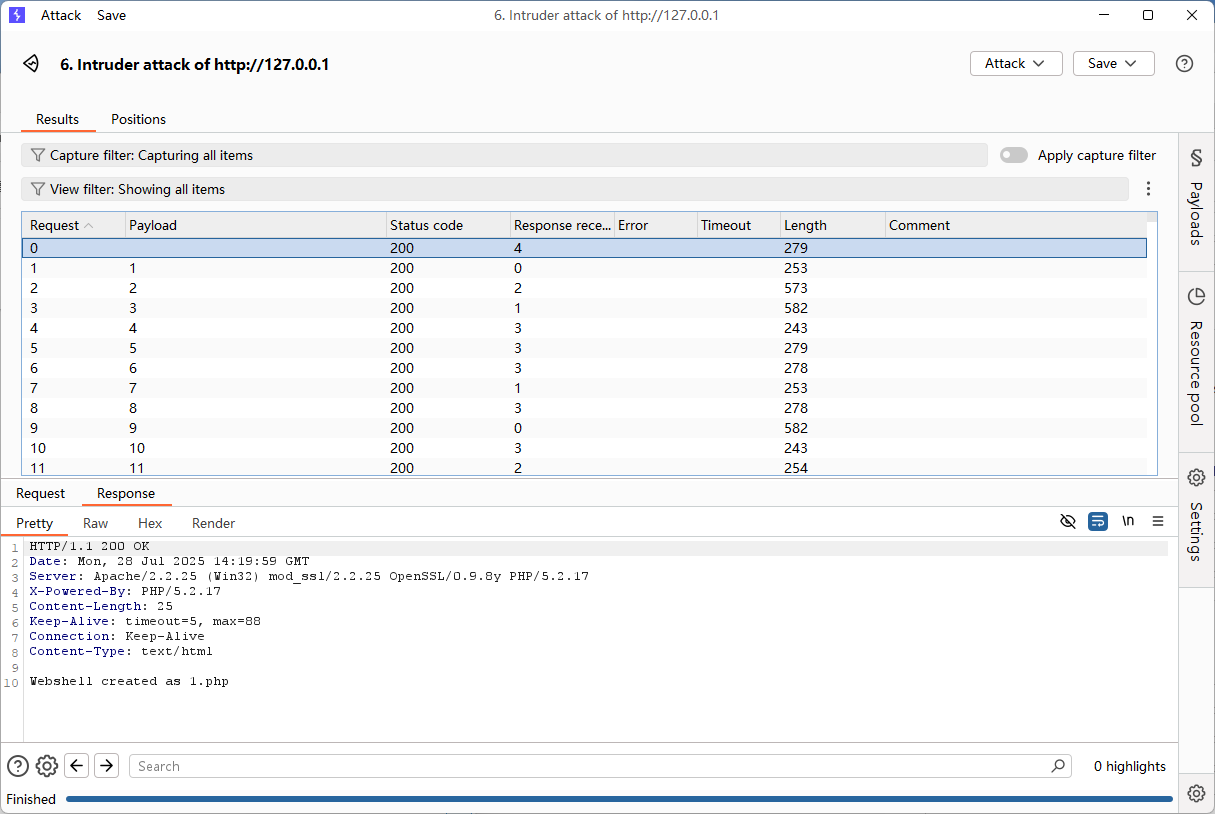Switch to the Results tab

(x=58, y=119)
